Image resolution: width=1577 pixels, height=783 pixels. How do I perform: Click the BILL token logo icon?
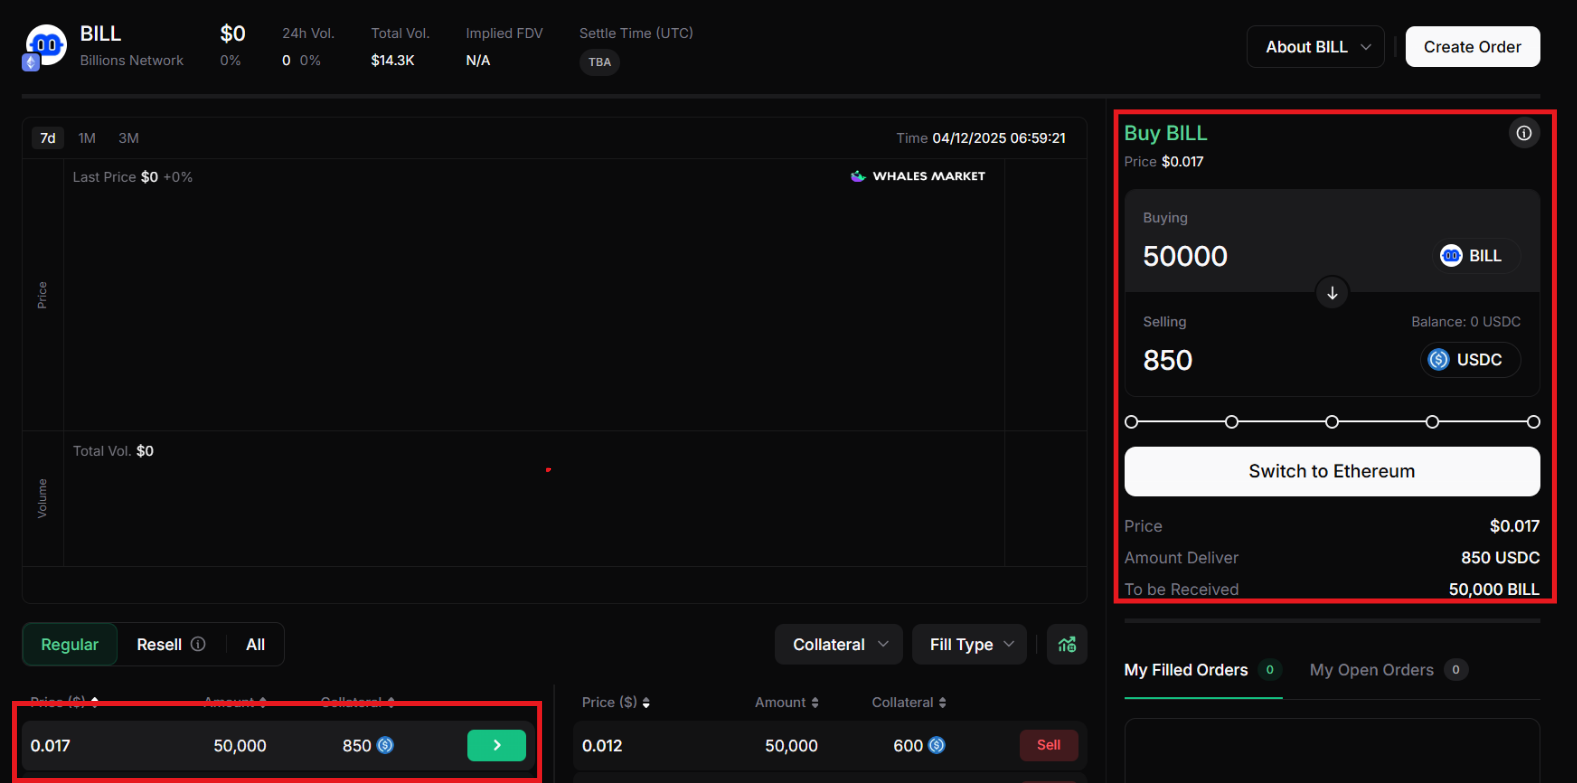45,46
